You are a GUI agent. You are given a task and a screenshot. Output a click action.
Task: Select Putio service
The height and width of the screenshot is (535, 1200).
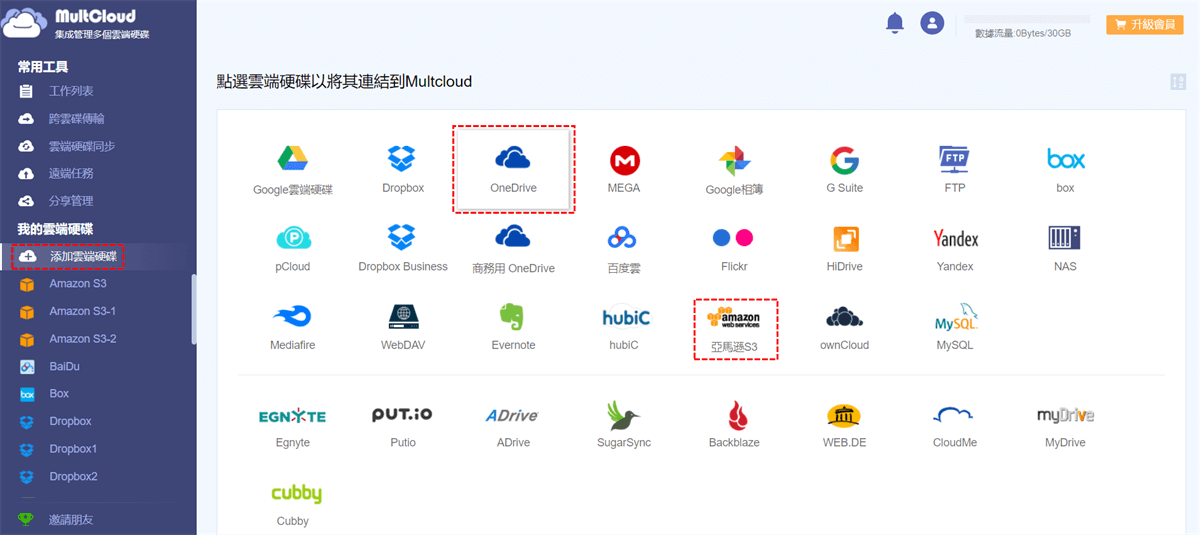click(402, 415)
